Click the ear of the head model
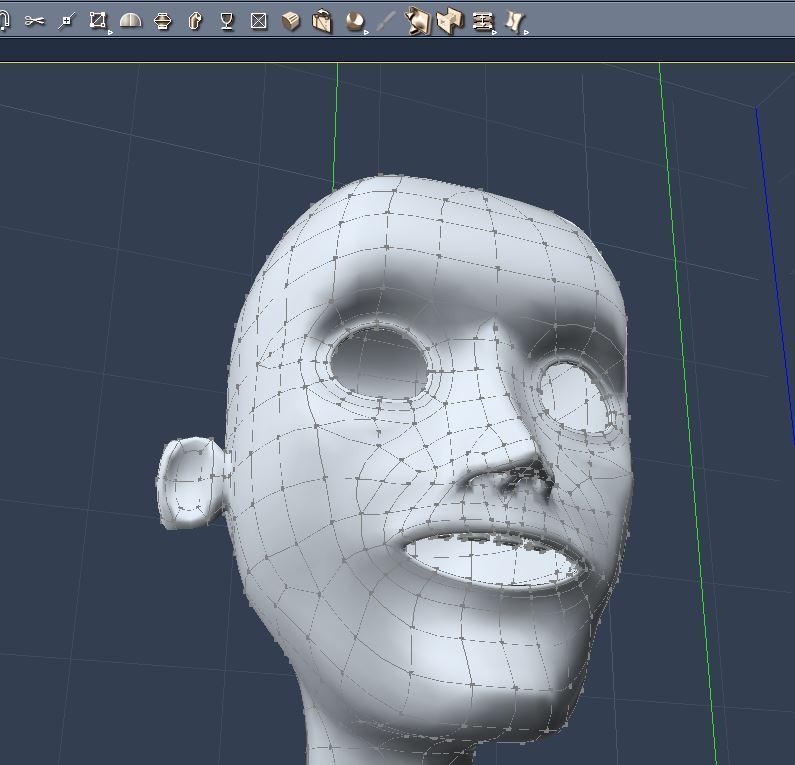The image size is (795, 765). [187, 482]
